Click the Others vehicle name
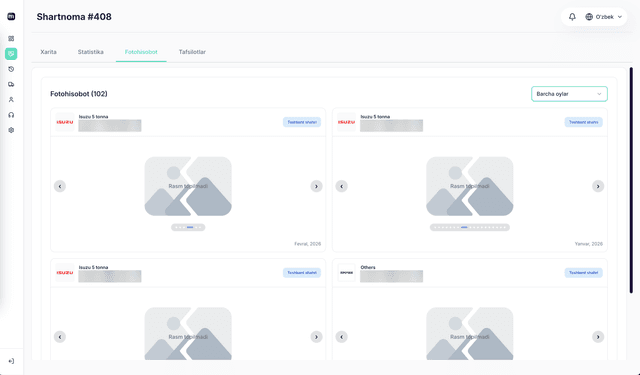Image resolution: width=640 pixels, height=375 pixels. click(x=368, y=267)
